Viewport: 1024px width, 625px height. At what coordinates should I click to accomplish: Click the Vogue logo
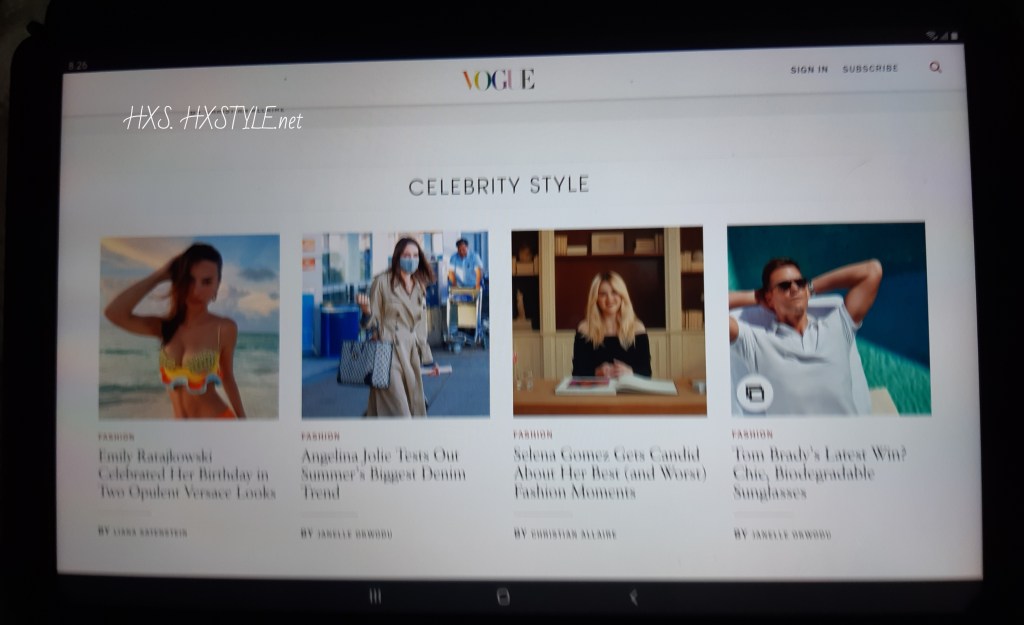[498, 80]
